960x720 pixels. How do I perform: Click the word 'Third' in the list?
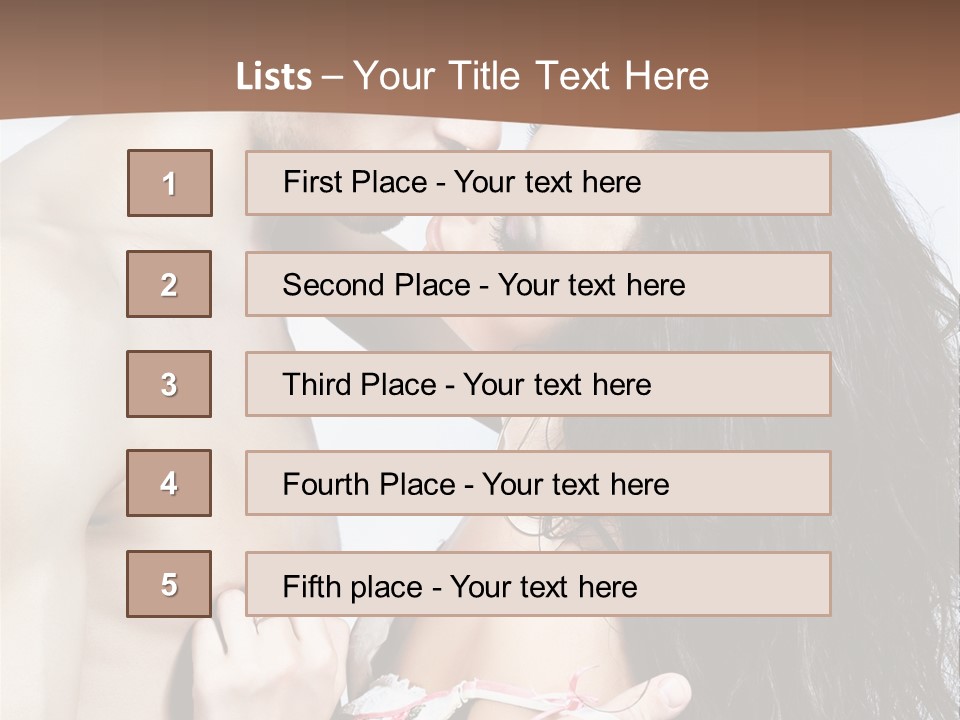pos(316,384)
